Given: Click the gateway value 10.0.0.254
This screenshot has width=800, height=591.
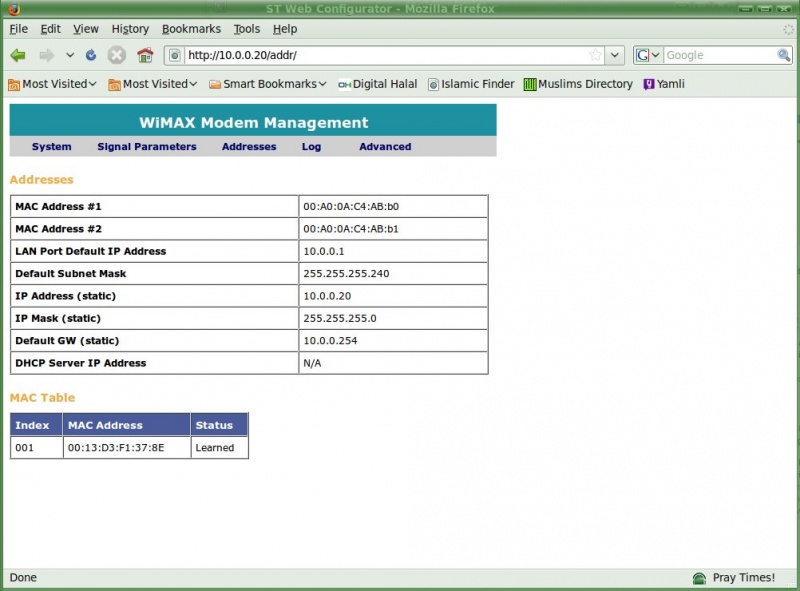Looking at the screenshot, I should pyautogui.click(x=330, y=341).
